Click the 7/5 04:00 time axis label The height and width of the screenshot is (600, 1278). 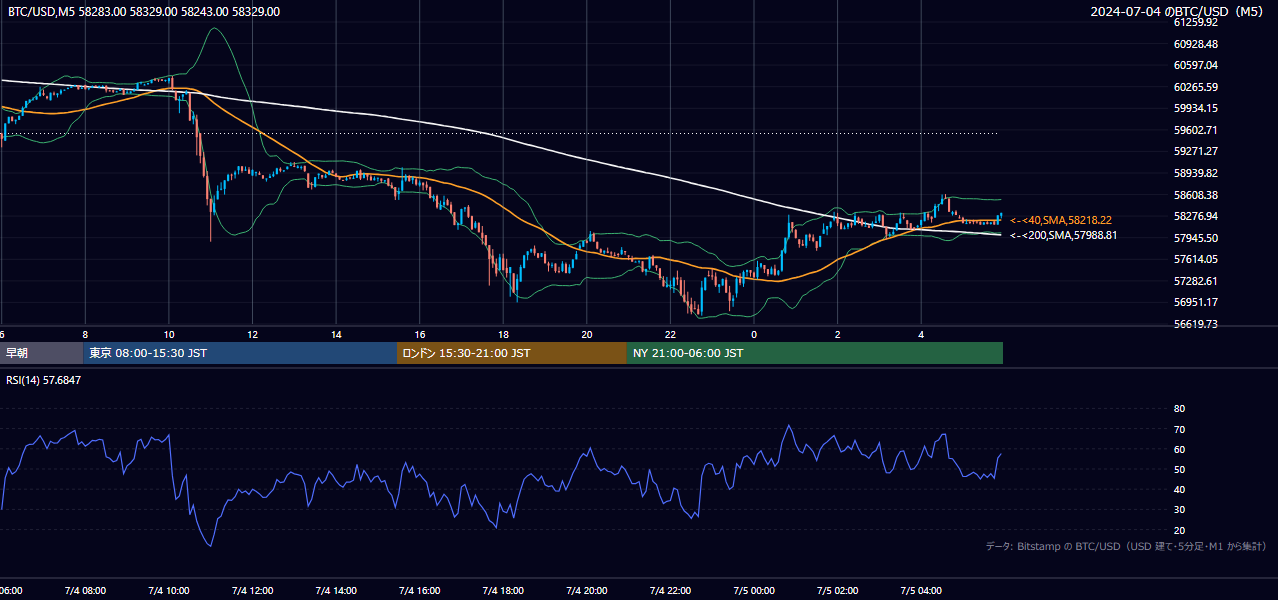[921, 591]
